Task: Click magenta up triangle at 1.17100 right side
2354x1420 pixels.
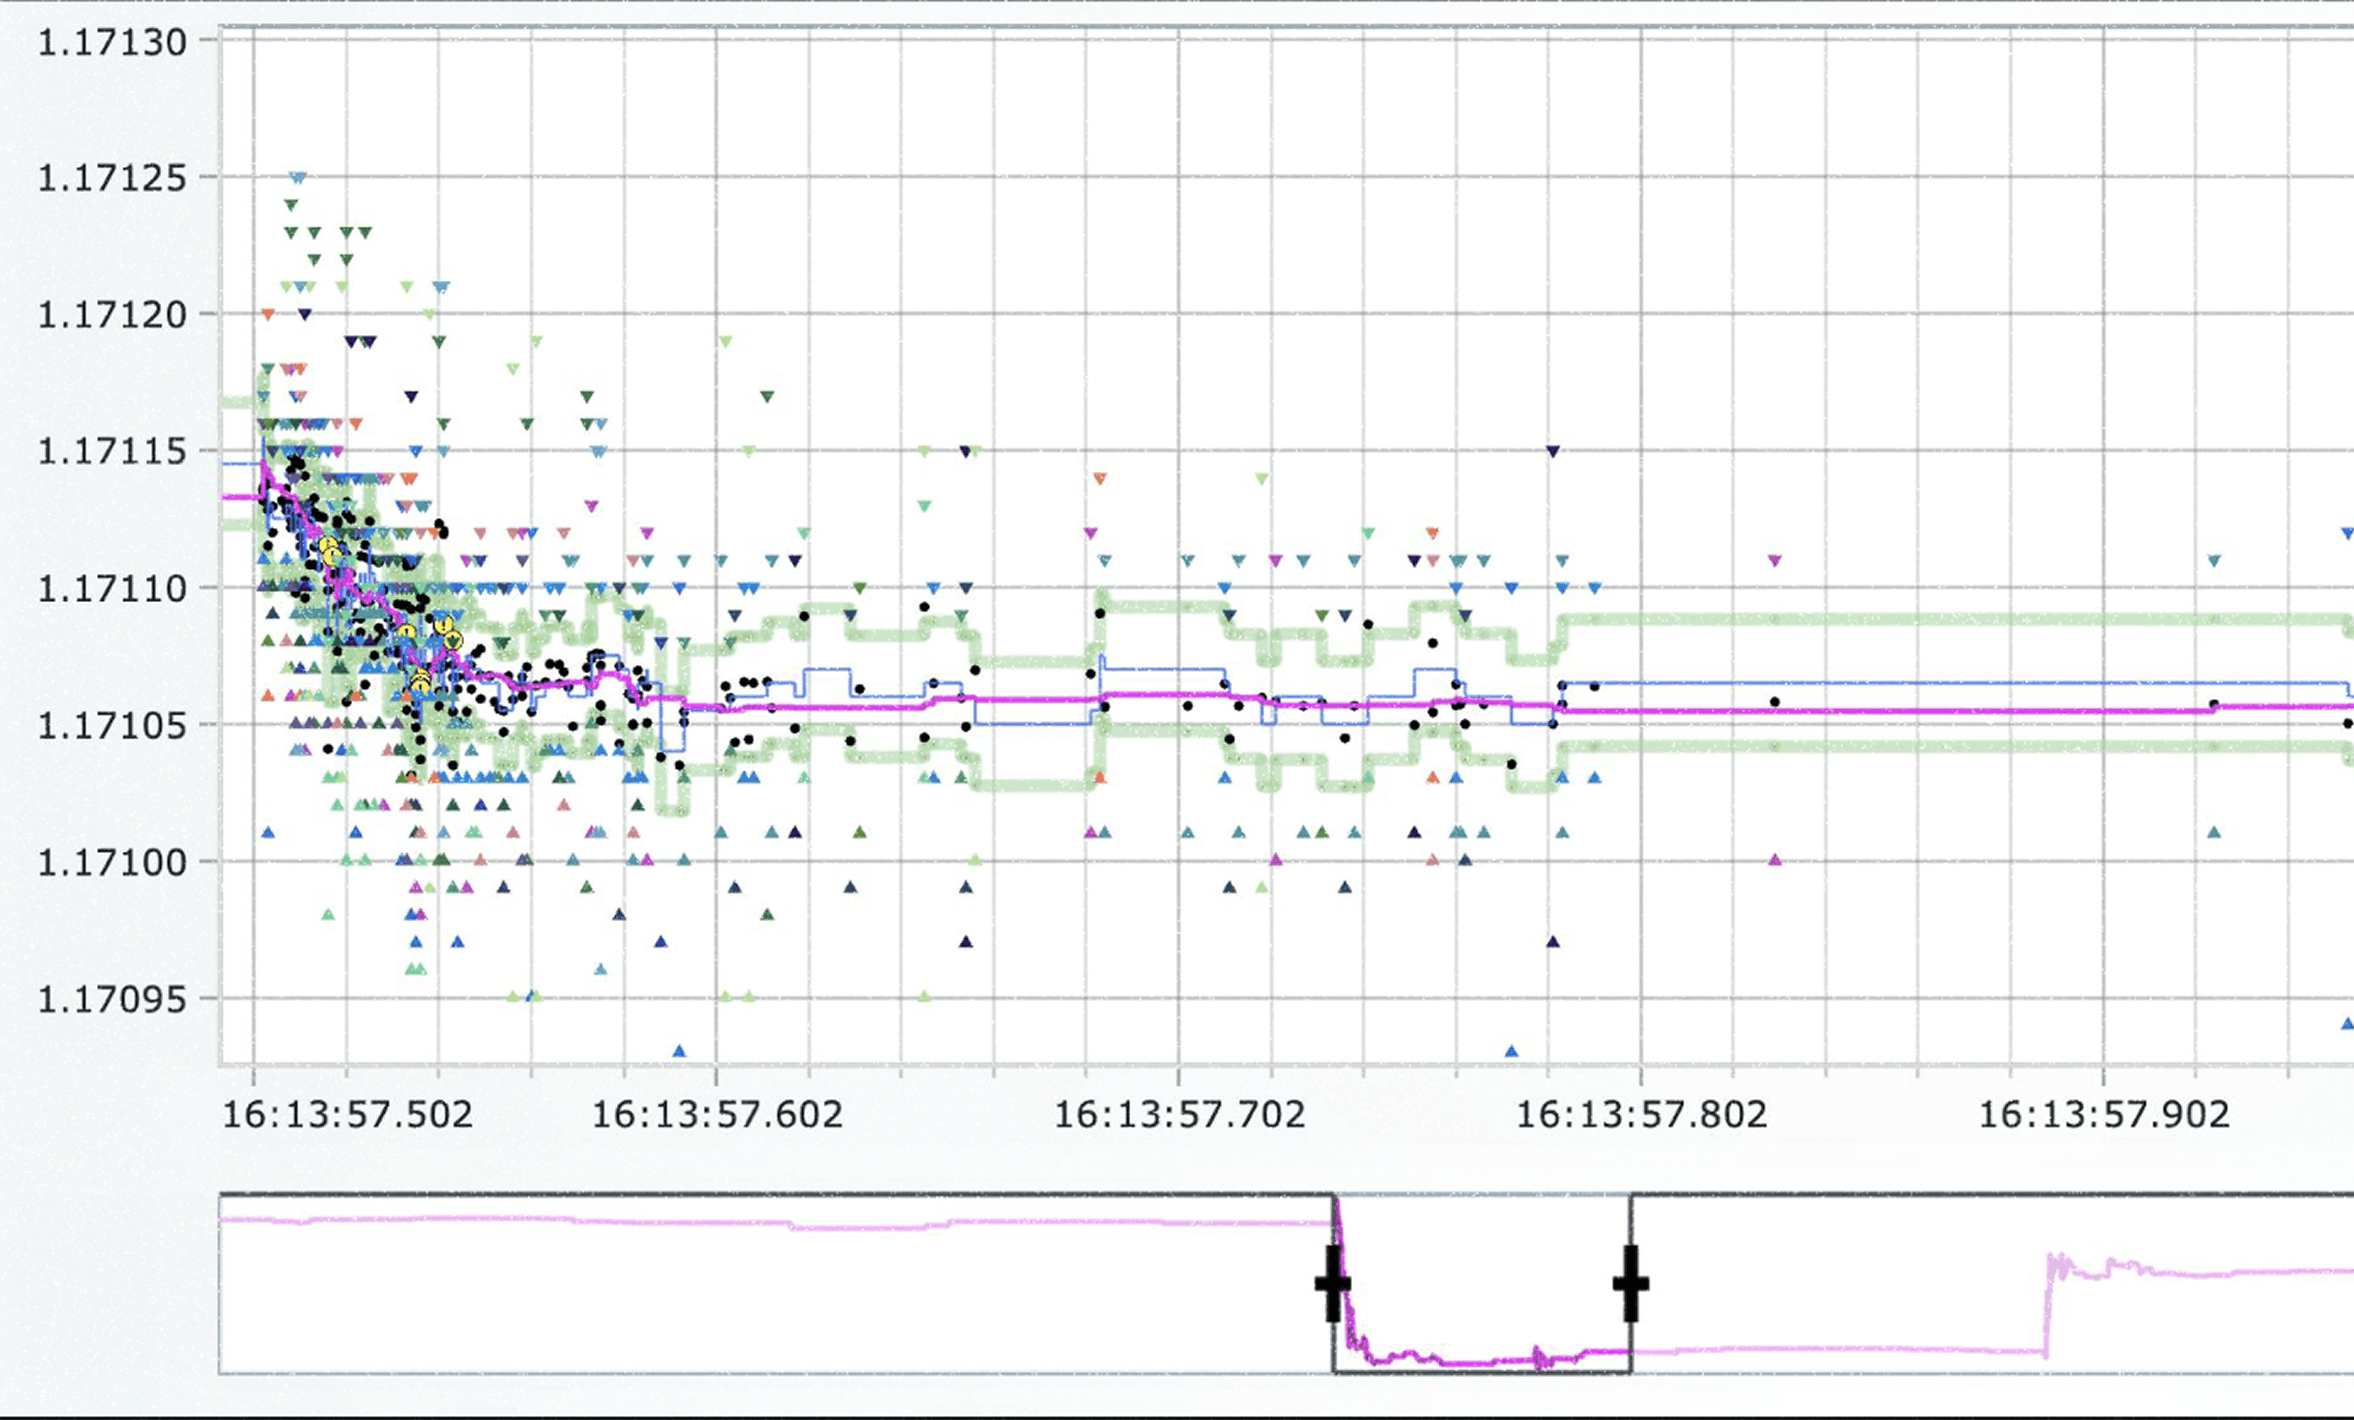Action: click(x=1774, y=859)
